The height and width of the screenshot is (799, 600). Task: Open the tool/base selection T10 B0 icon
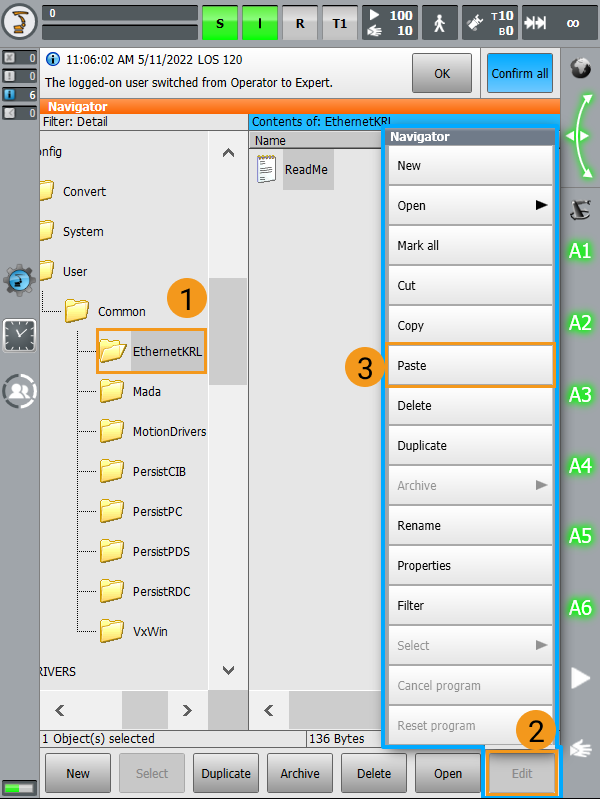click(490, 23)
